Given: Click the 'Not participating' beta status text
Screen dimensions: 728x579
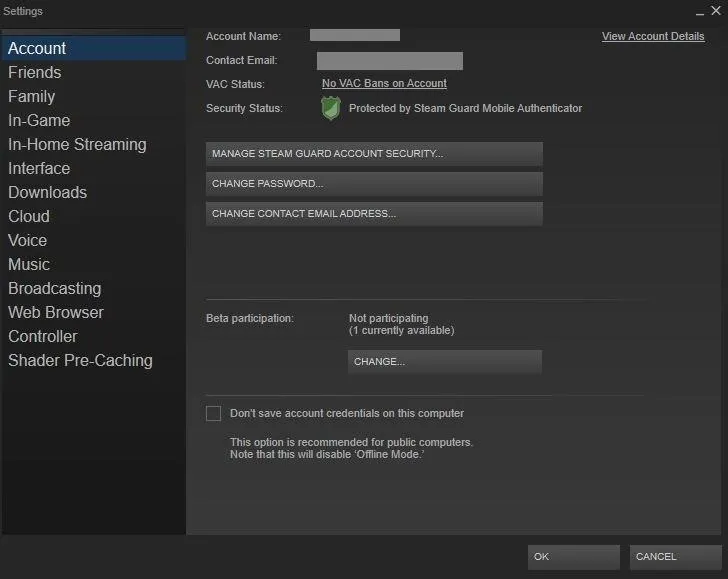Looking at the screenshot, I should (x=389, y=319).
